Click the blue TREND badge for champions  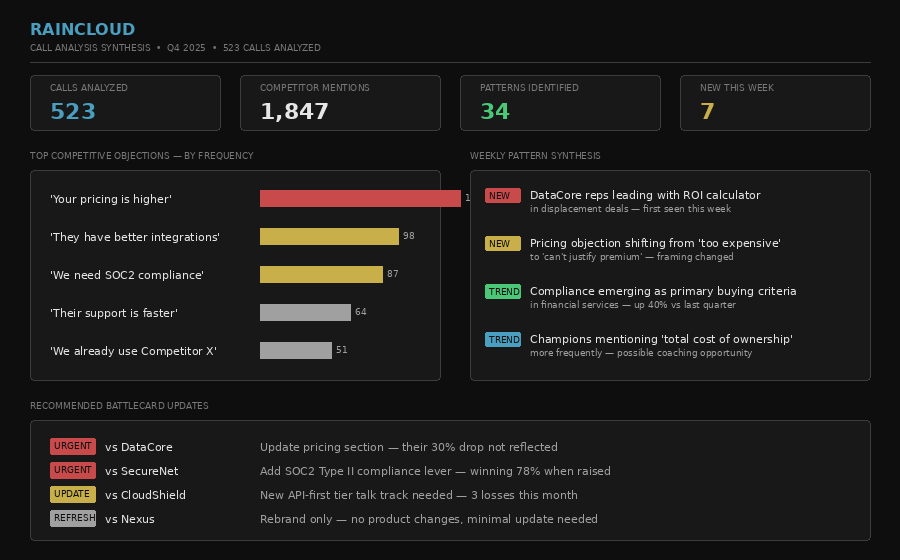tap(502, 340)
